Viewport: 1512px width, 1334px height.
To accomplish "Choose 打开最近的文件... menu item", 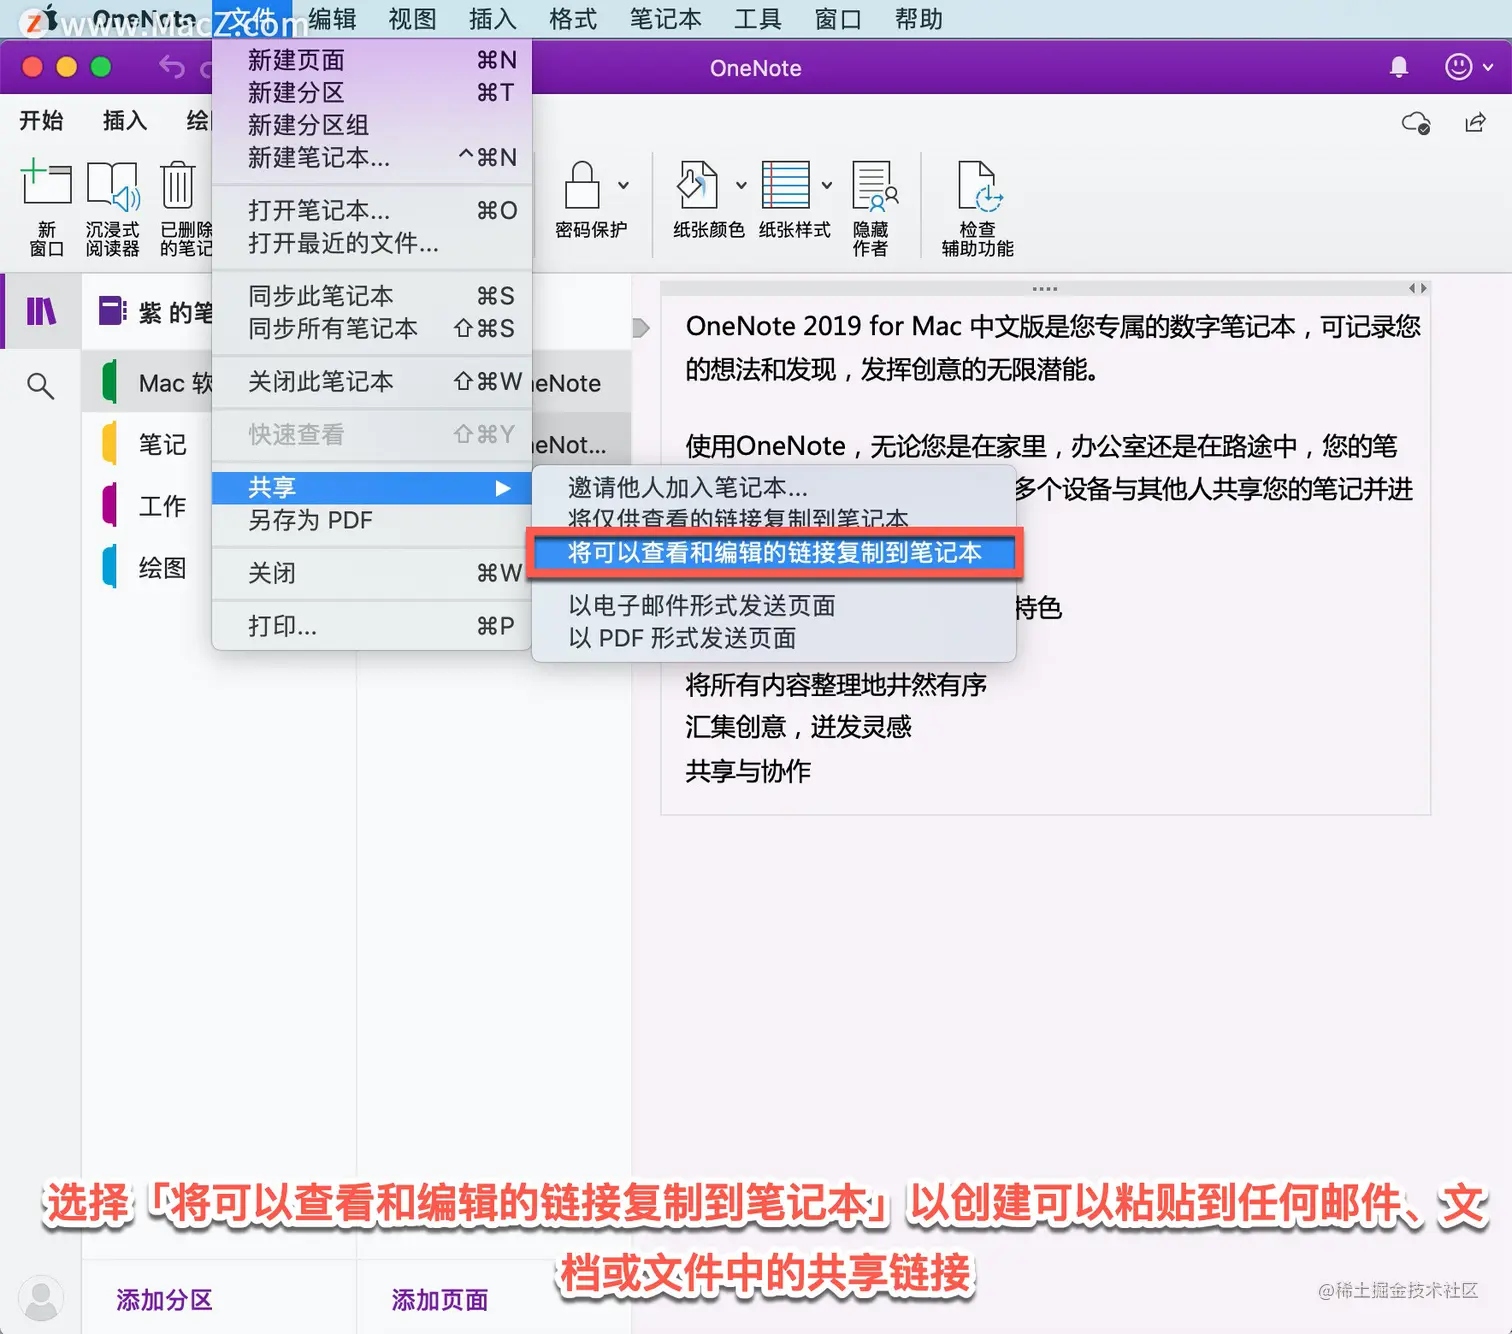I will pyautogui.click(x=371, y=243).
